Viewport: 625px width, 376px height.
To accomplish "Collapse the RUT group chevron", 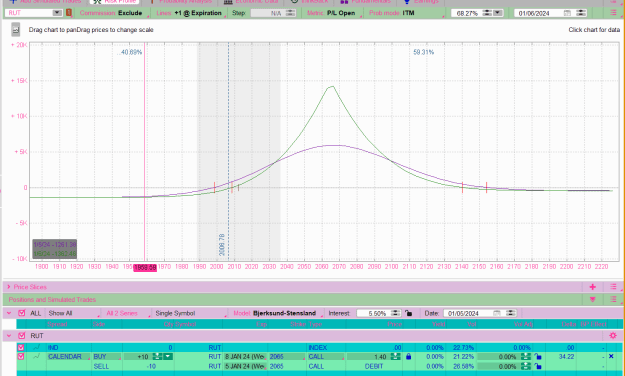I will click(x=9, y=335).
